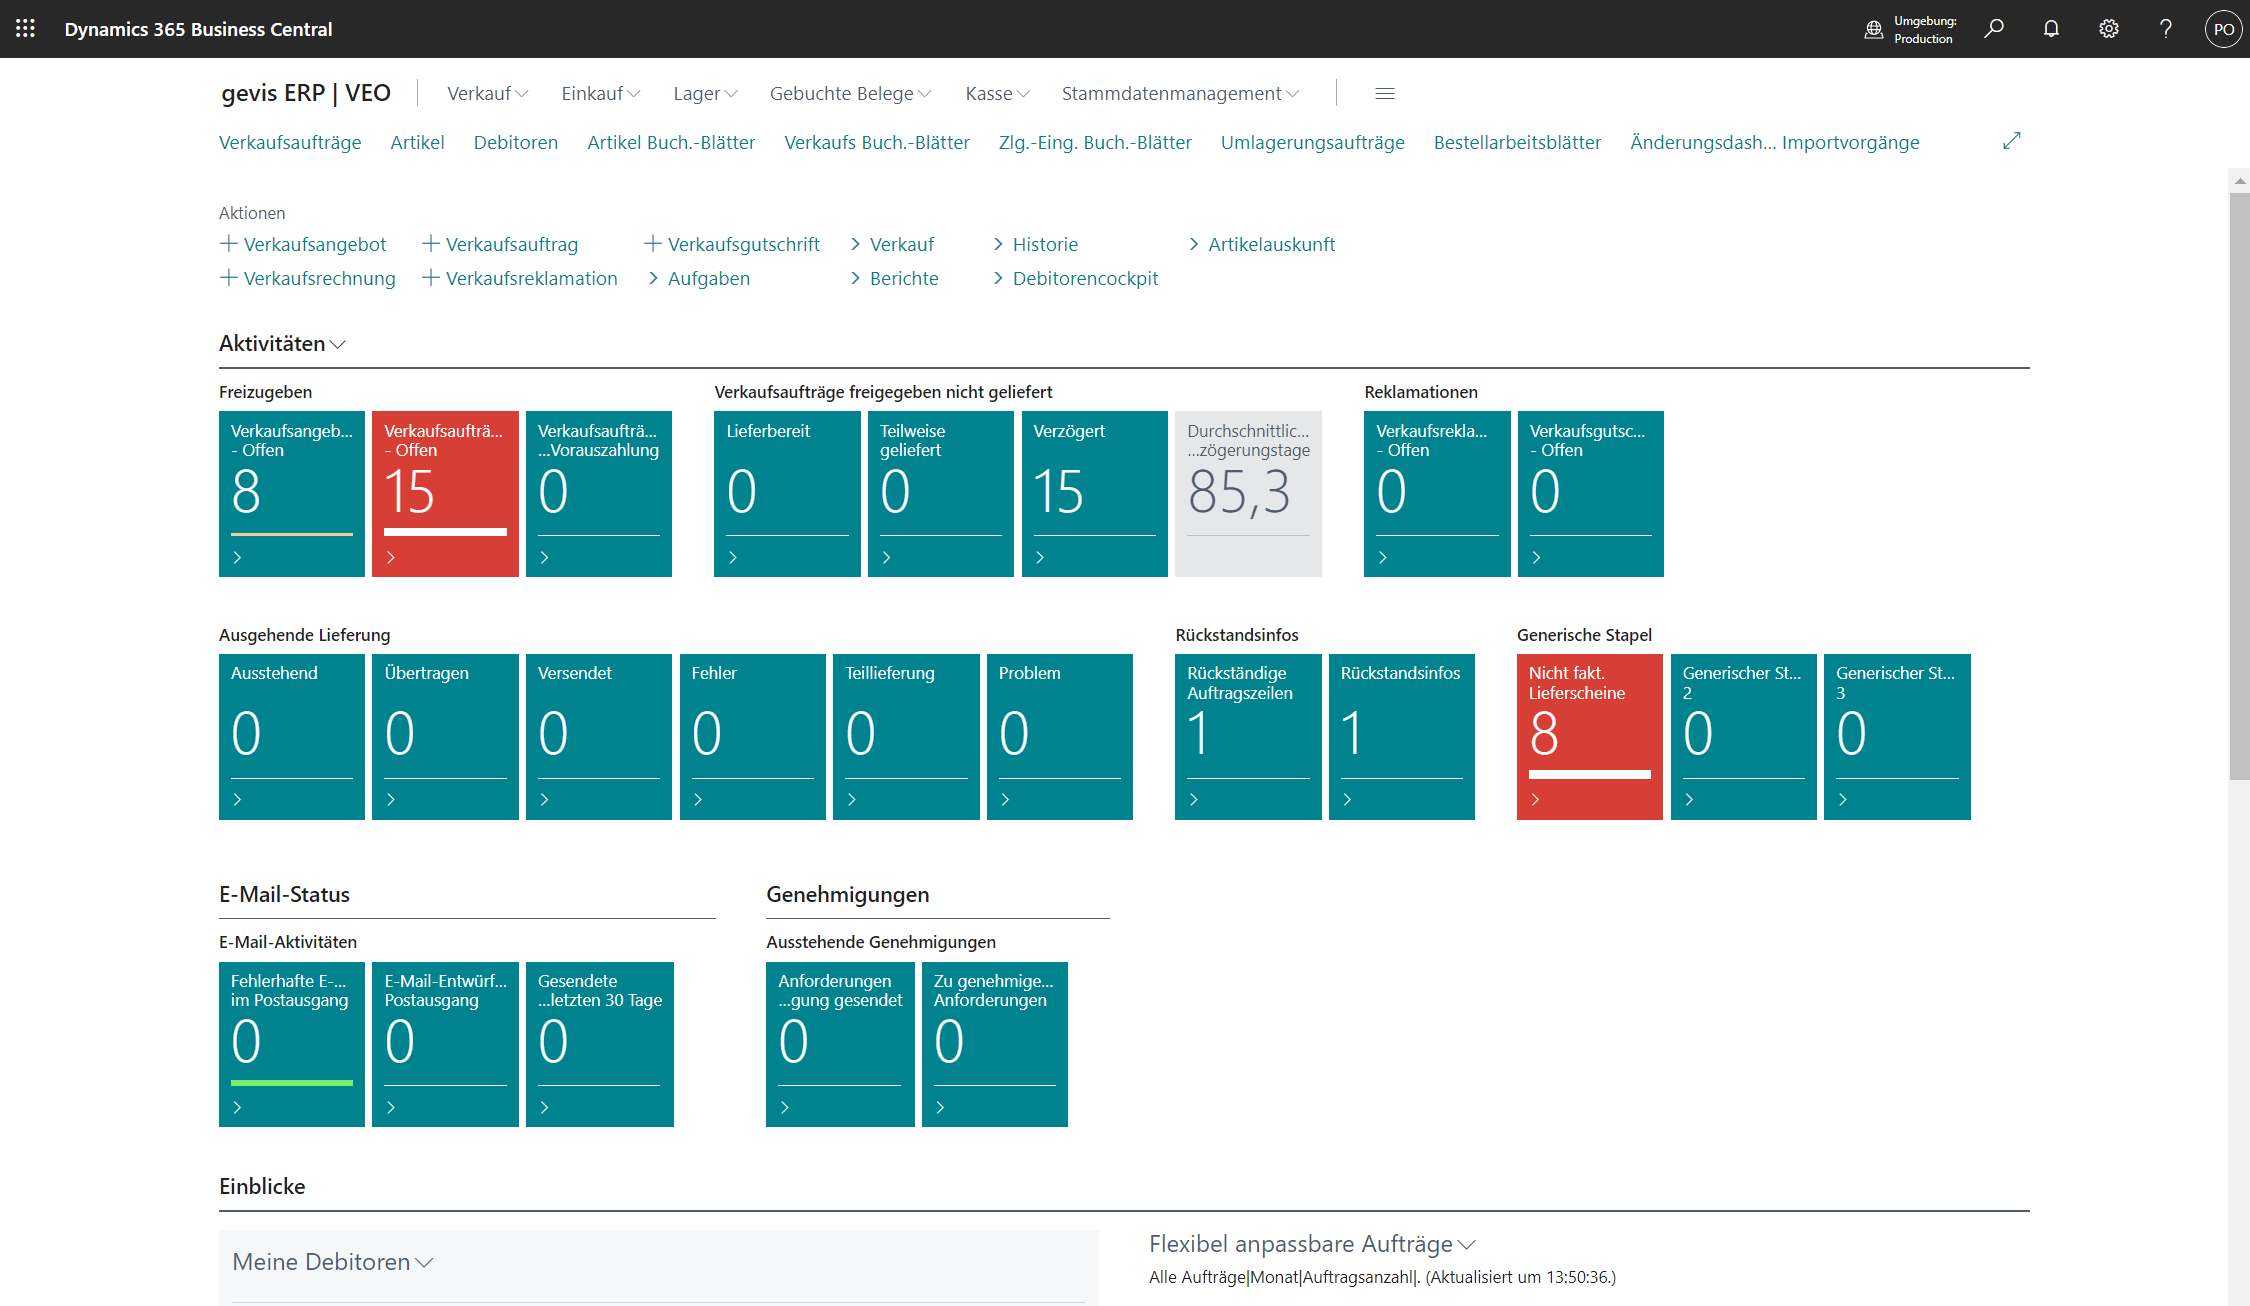Screen dimensions: 2250x1306
Task: Open Flexibel anpassbare Aufträge dropdown
Action: tap(1312, 1244)
